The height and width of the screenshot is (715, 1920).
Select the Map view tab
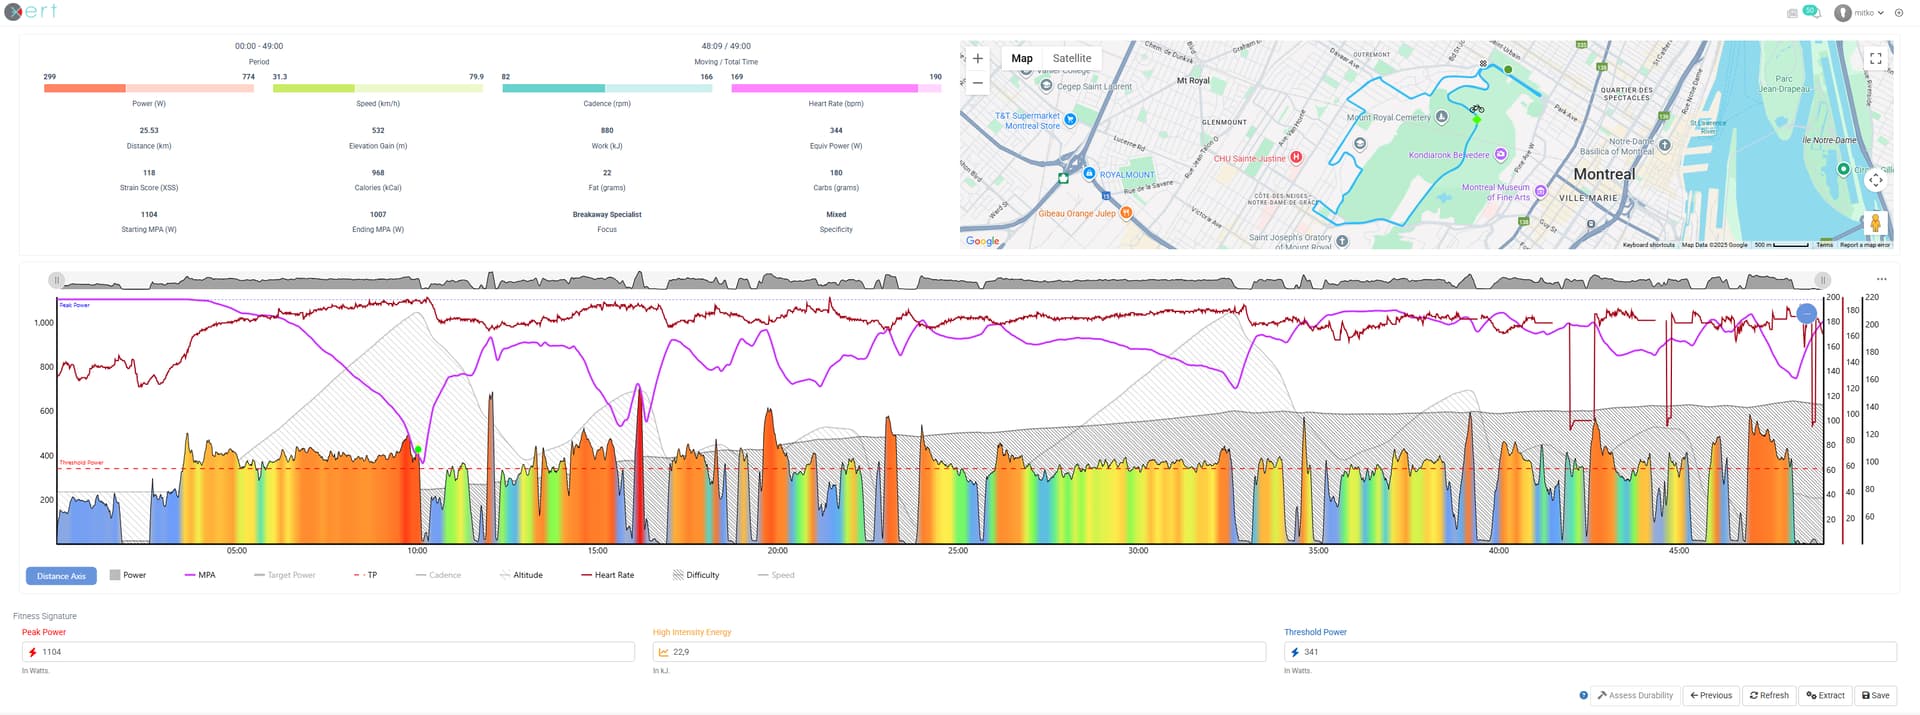click(x=1021, y=59)
